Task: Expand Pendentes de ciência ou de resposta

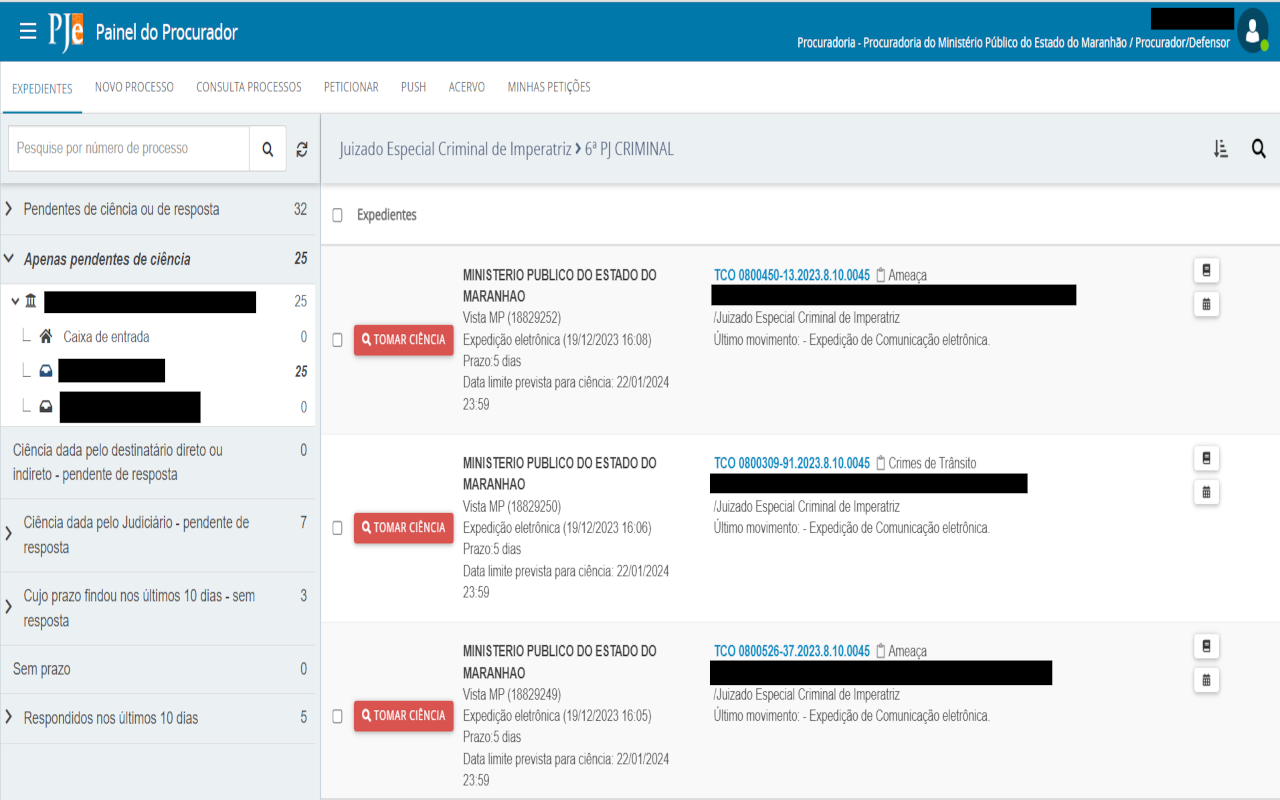Action: point(9,209)
